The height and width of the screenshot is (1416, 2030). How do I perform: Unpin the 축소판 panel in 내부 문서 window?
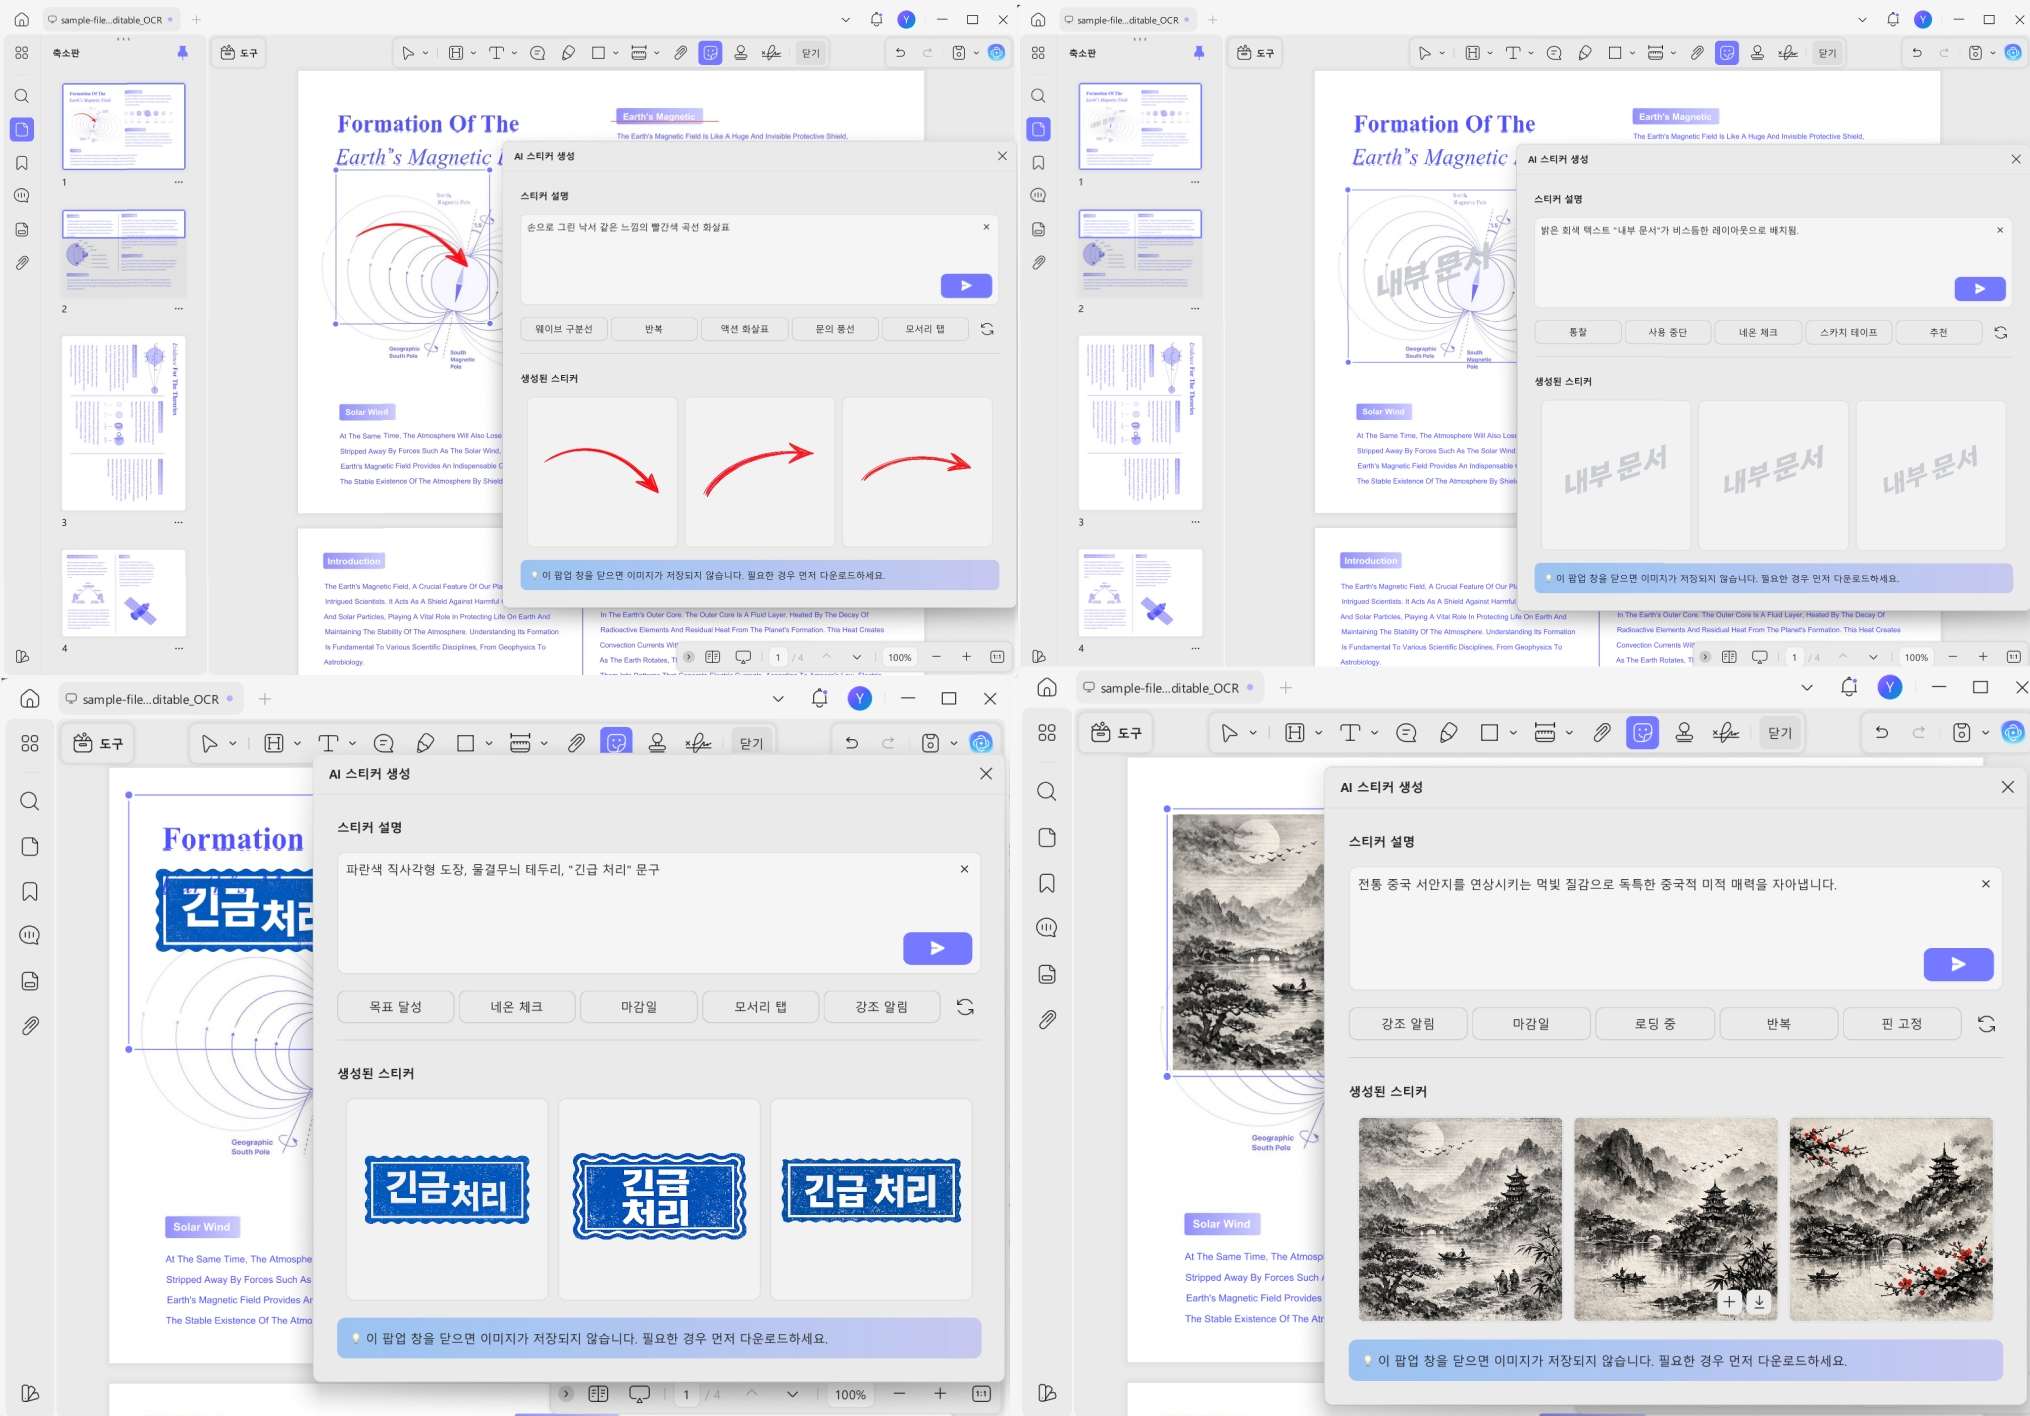(x=1198, y=52)
